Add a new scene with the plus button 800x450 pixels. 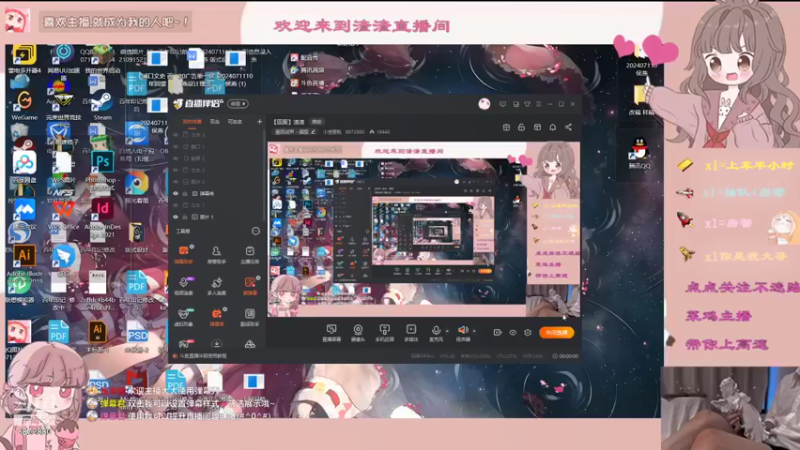[259, 121]
